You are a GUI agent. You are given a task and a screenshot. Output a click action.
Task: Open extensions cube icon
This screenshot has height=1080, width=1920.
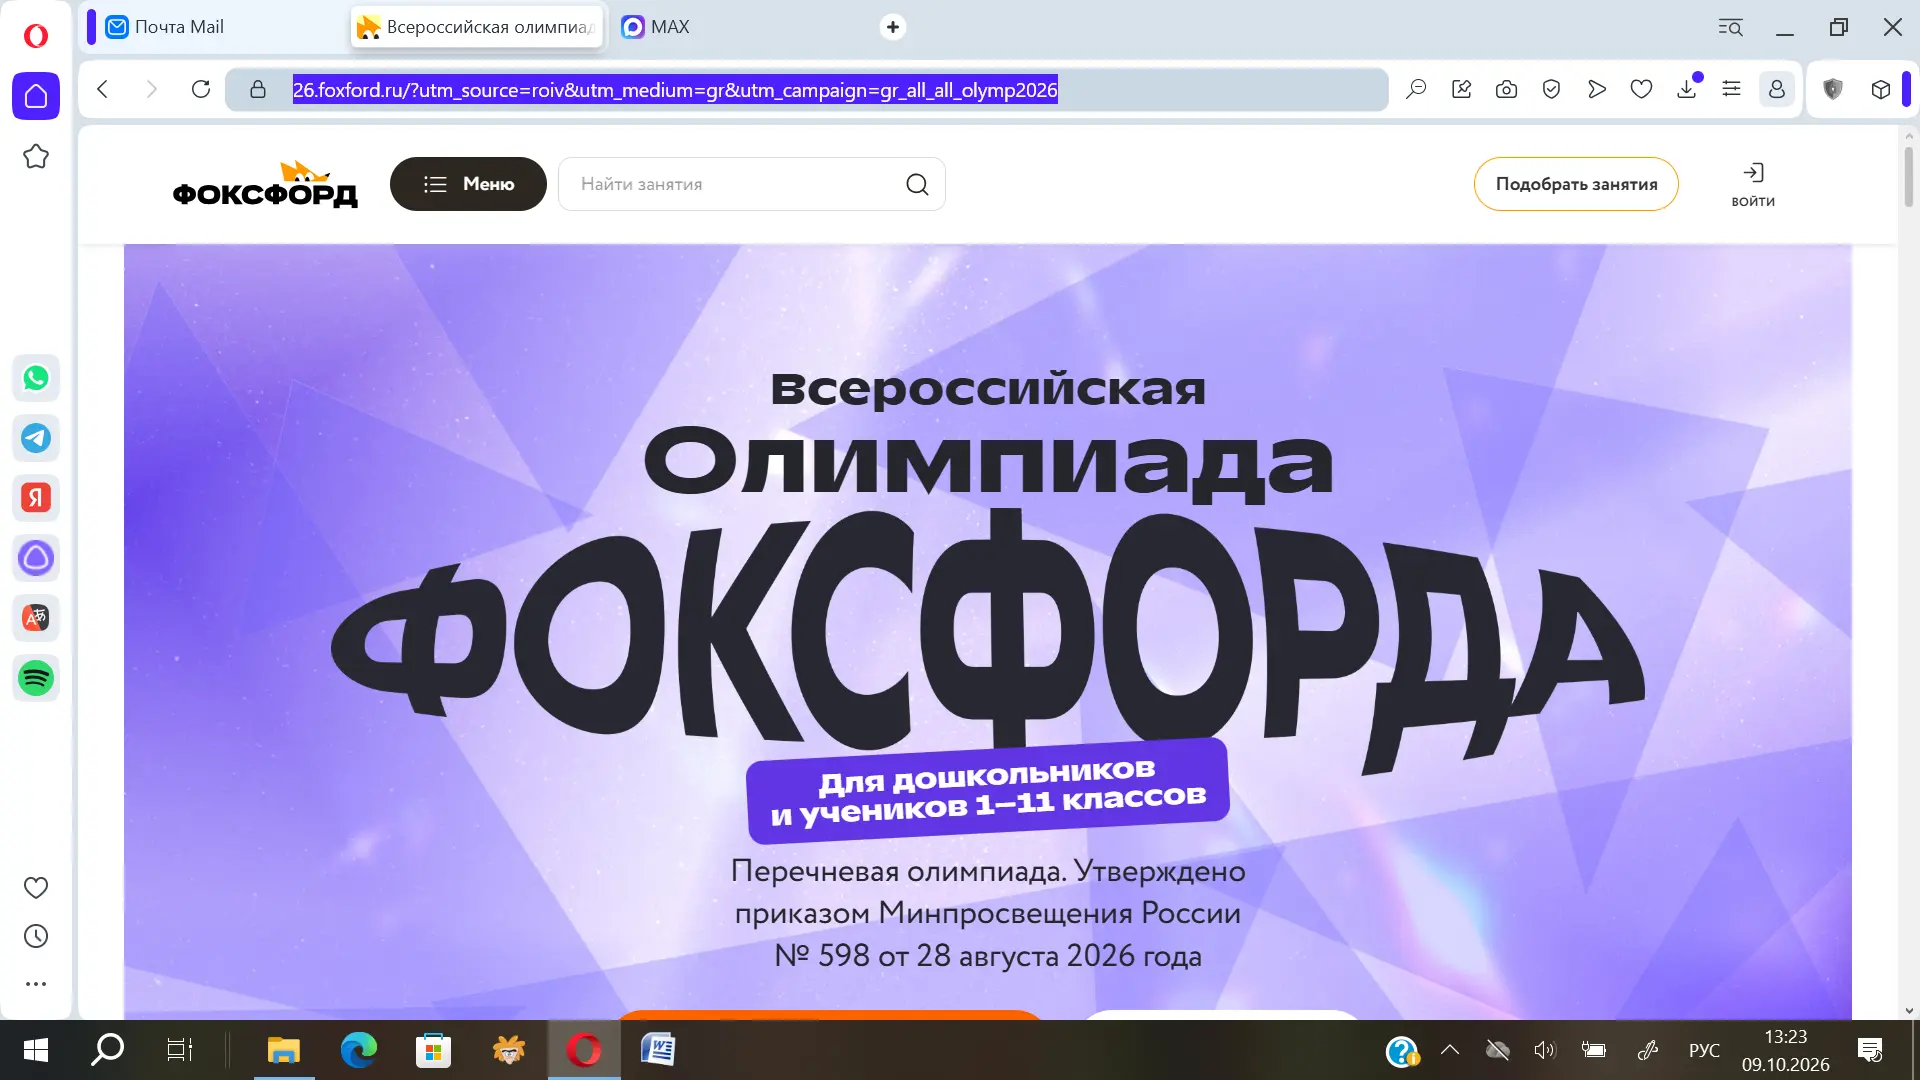click(1881, 89)
